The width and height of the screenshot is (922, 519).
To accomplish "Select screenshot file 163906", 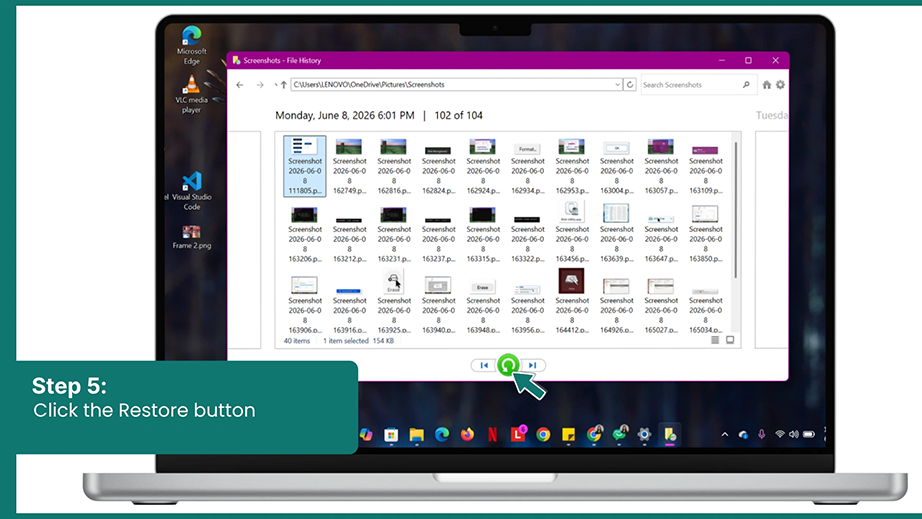I will pyautogui.click(x=305, y=304).
